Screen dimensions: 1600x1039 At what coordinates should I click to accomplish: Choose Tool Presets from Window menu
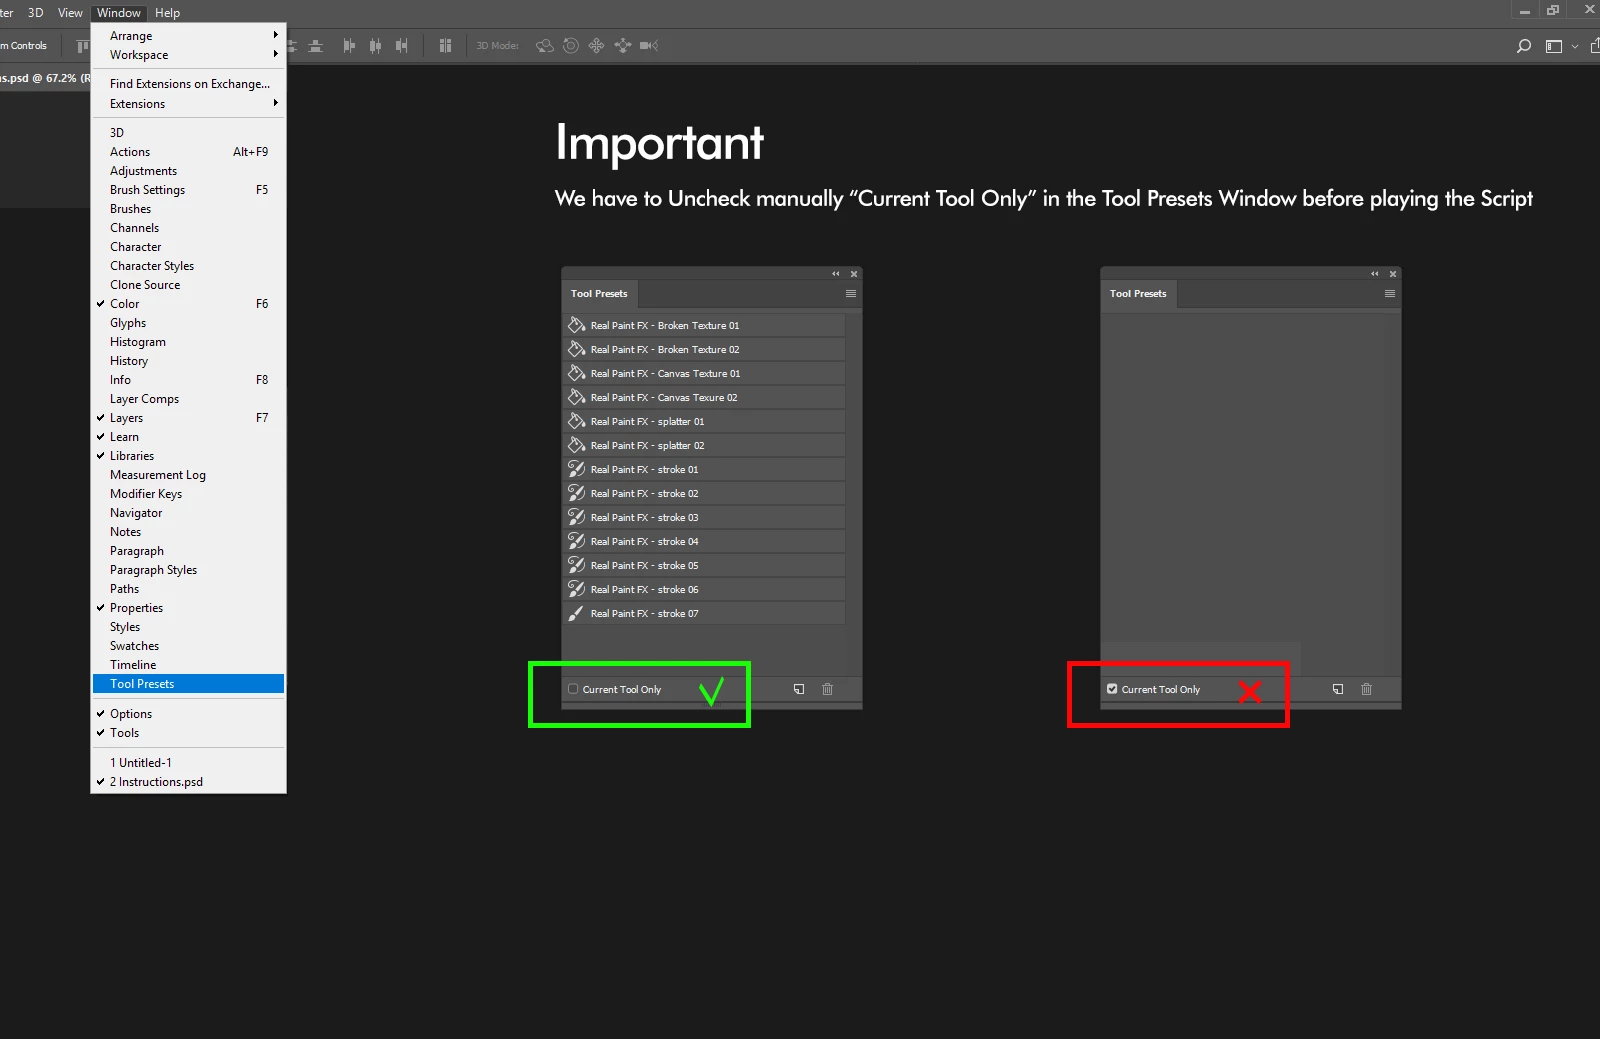pyautogui.click(x=188, y=684)
